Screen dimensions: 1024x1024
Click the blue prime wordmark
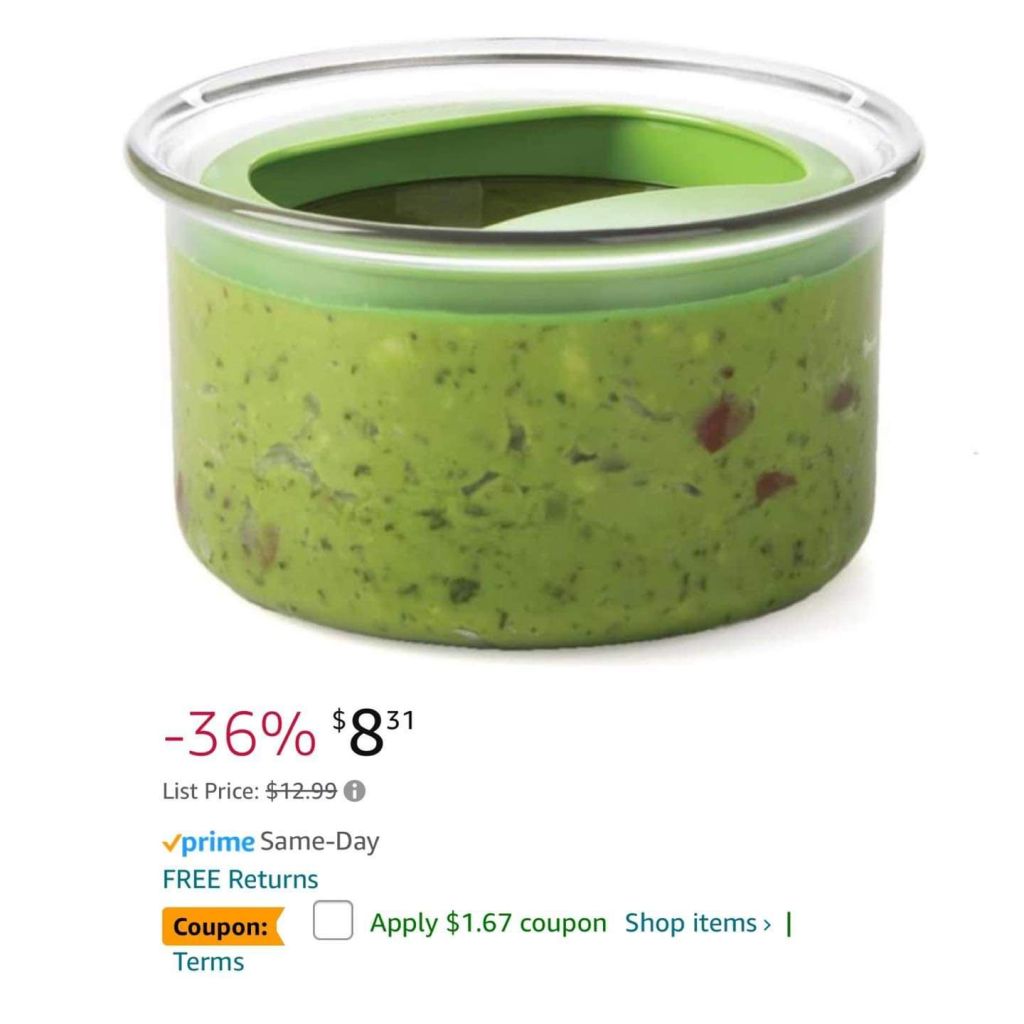218,844
